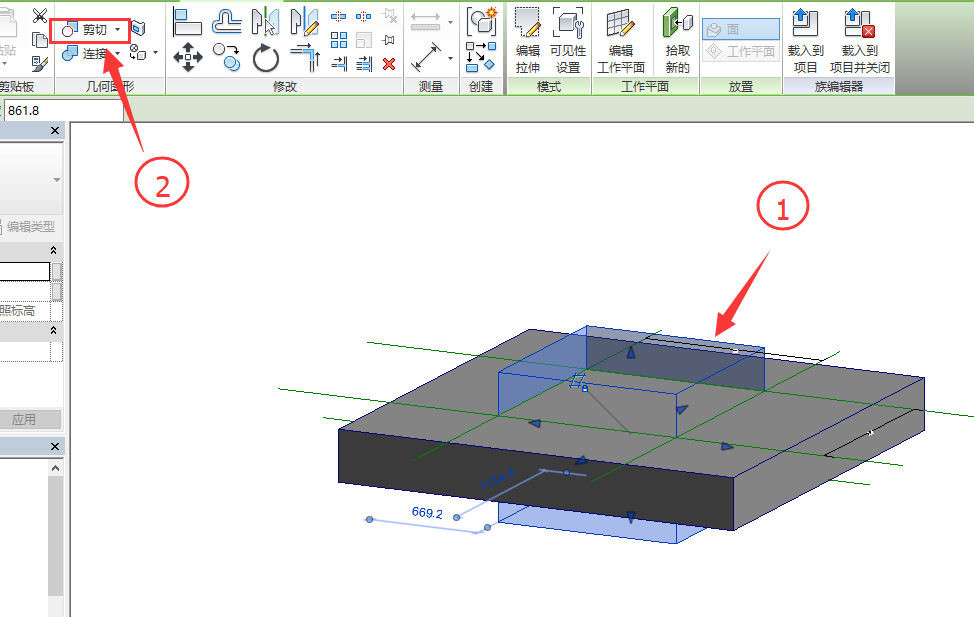Image resolution: width=974 pixels, height=617 pixels.
Task: Click 编辑类型 (Edit Type) button
Action: (27, 227)
